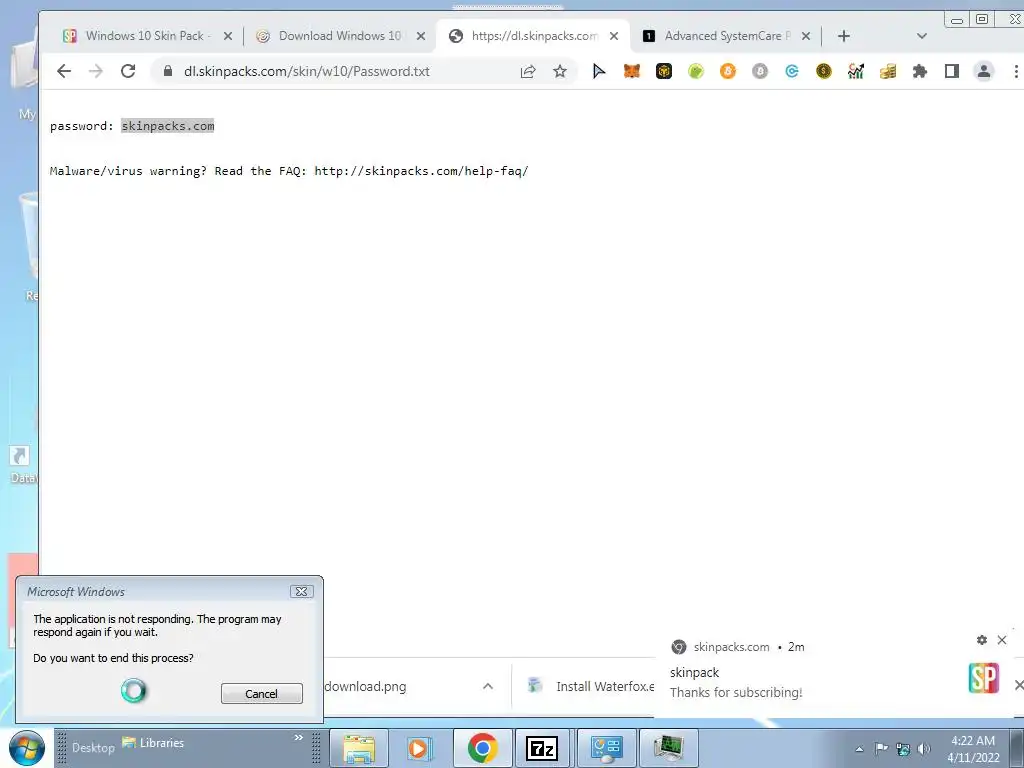The image size is (1024, 768).
Task: Click the cursor arrow extension icon
Action: coord(599,71)
